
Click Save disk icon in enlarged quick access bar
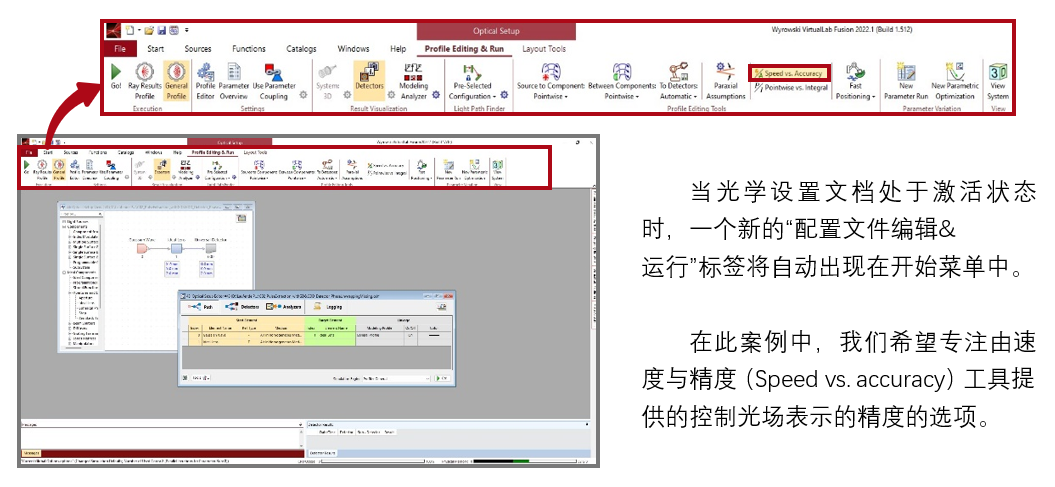[x=161, y=30]
